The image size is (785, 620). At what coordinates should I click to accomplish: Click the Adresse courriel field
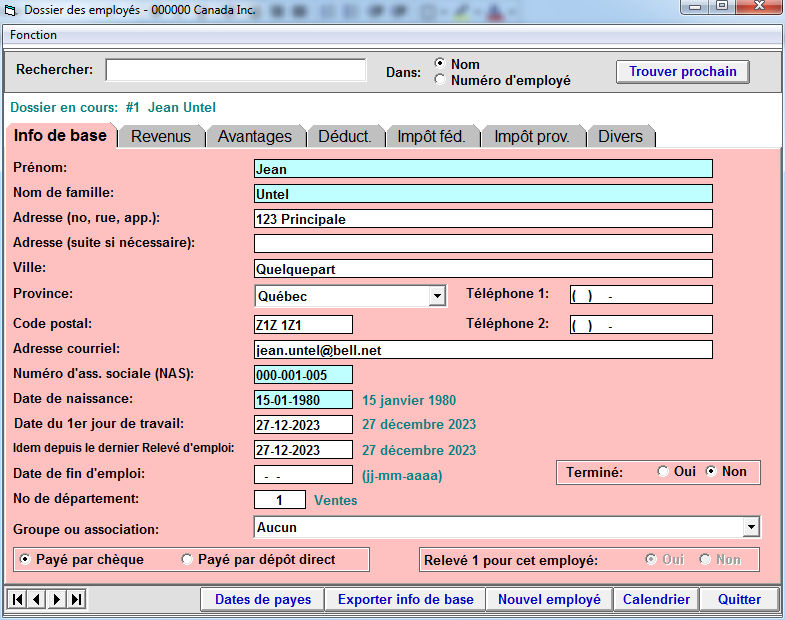[x=483, y=350]
